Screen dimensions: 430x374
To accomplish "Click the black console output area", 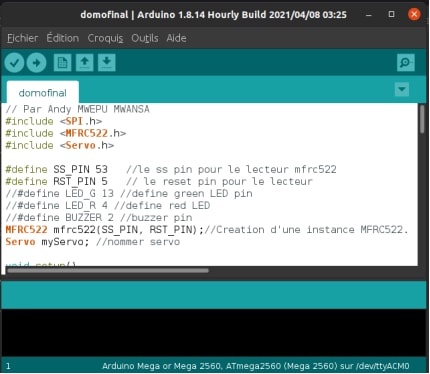I will click(x=214, y=333).
